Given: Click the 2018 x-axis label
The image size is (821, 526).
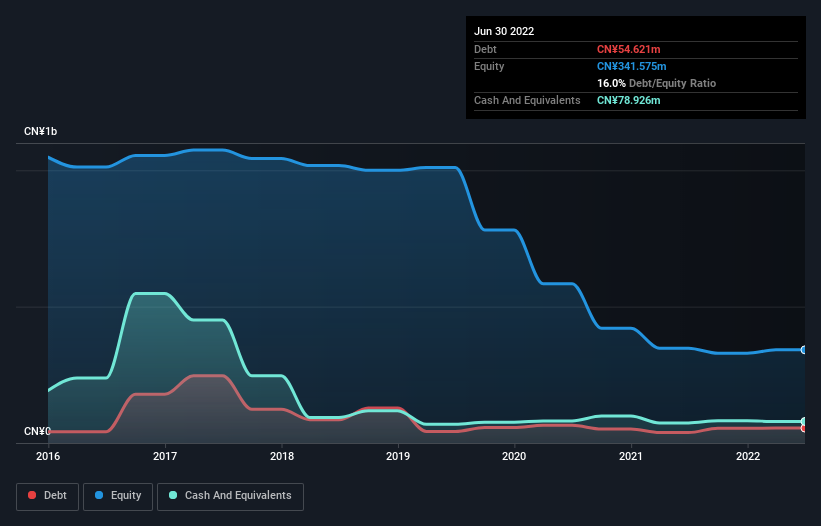Looking at the screenshot, I should 282,456.
